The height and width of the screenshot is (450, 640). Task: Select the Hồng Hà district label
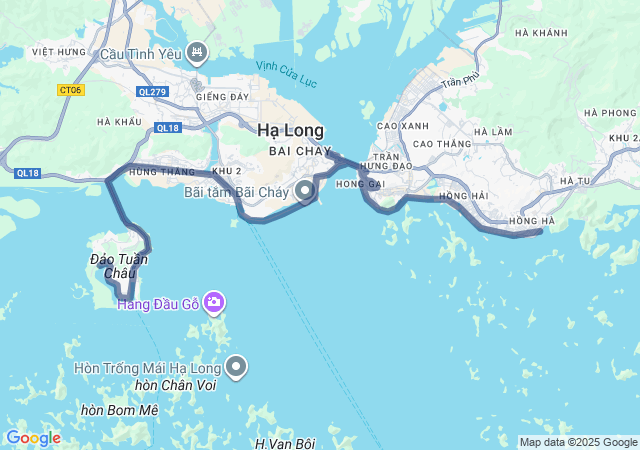tap(532, 221)
